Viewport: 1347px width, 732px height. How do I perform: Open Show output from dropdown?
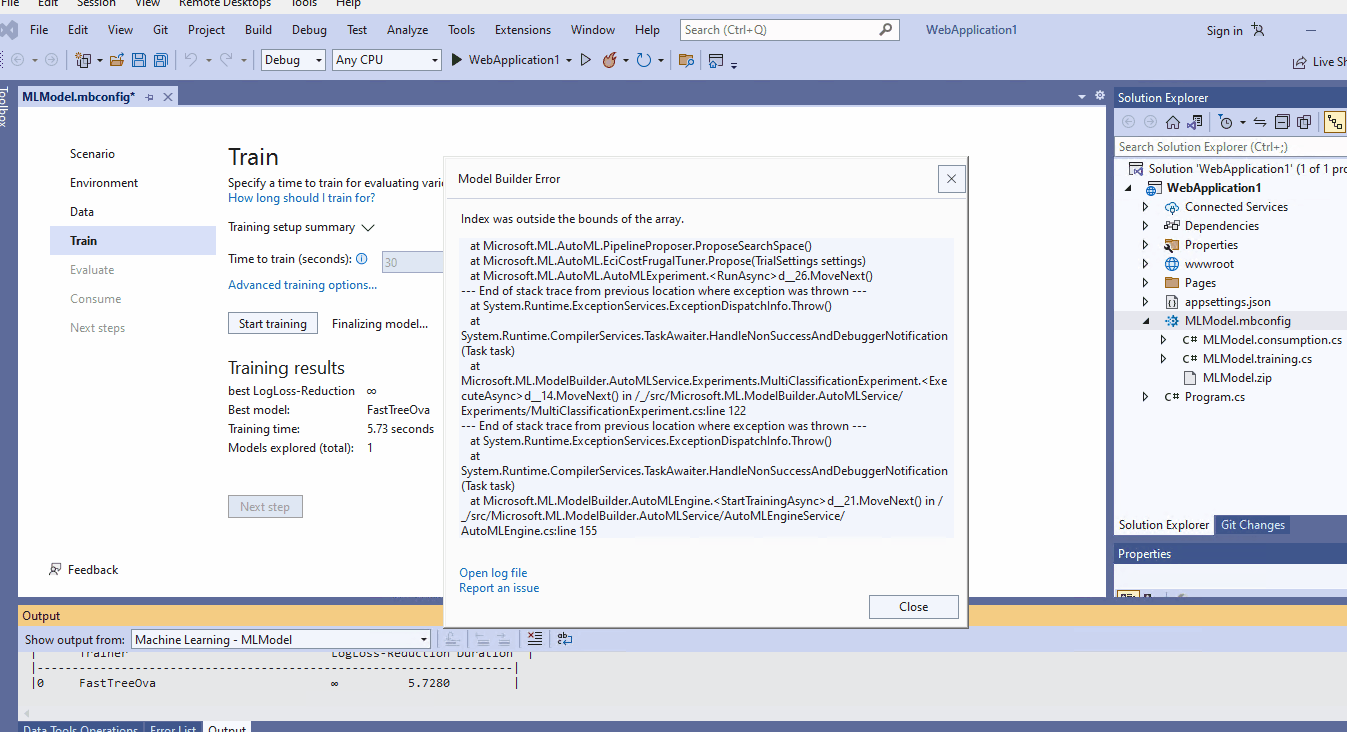pos(281,639)
